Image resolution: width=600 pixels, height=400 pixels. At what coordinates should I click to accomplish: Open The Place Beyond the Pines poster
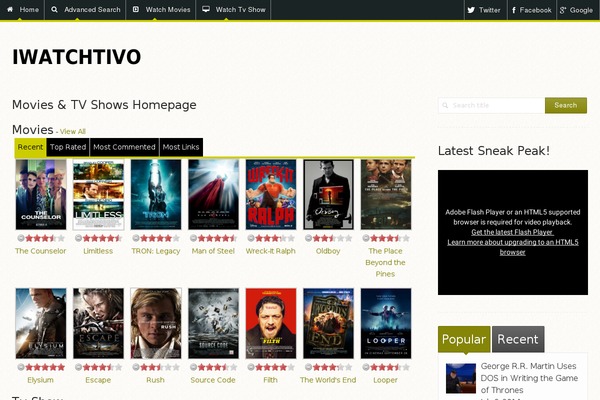pyautogui.click(x=386, y=194)
